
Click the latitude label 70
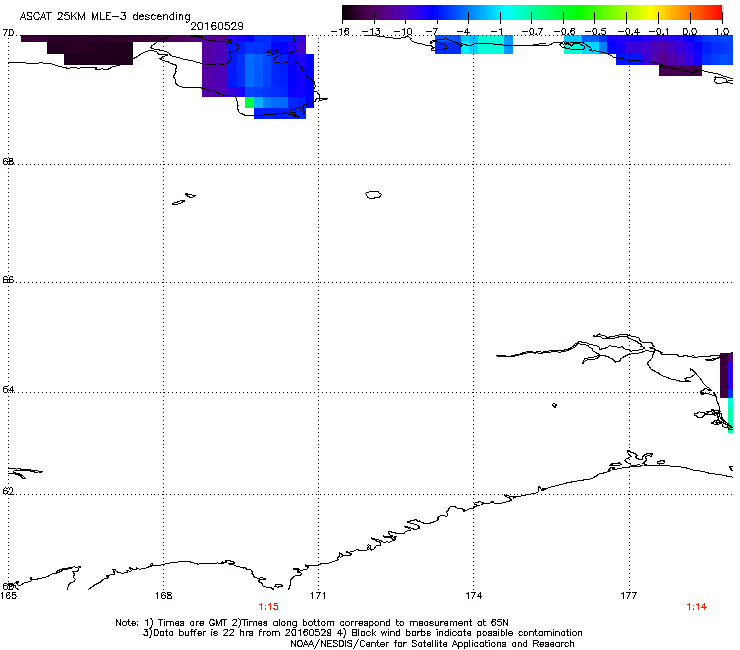(8, 33)
